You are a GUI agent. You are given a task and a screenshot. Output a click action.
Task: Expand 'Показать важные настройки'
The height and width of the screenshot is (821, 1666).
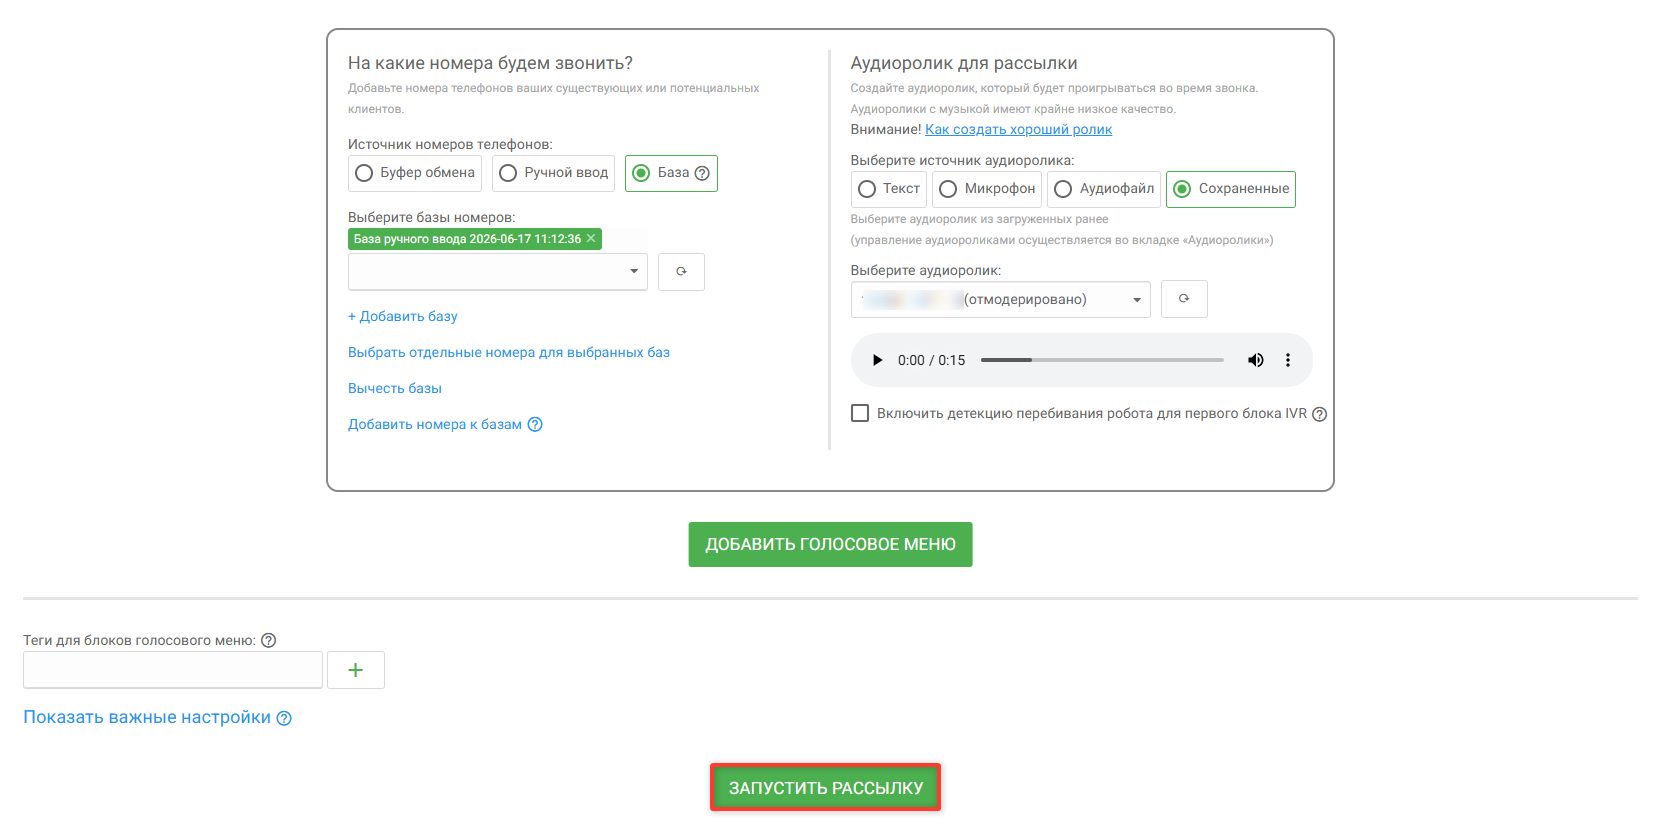pyautogui.click(x=147, y=717)
